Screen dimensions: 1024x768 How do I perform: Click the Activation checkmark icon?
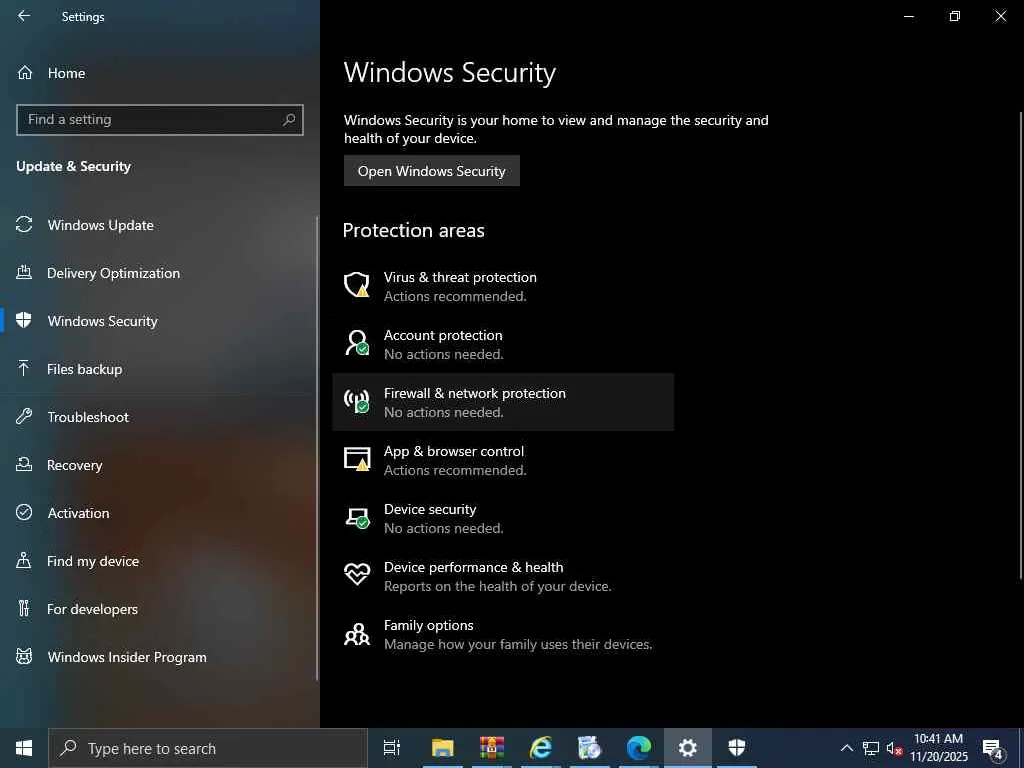click(x=24, y=512)
